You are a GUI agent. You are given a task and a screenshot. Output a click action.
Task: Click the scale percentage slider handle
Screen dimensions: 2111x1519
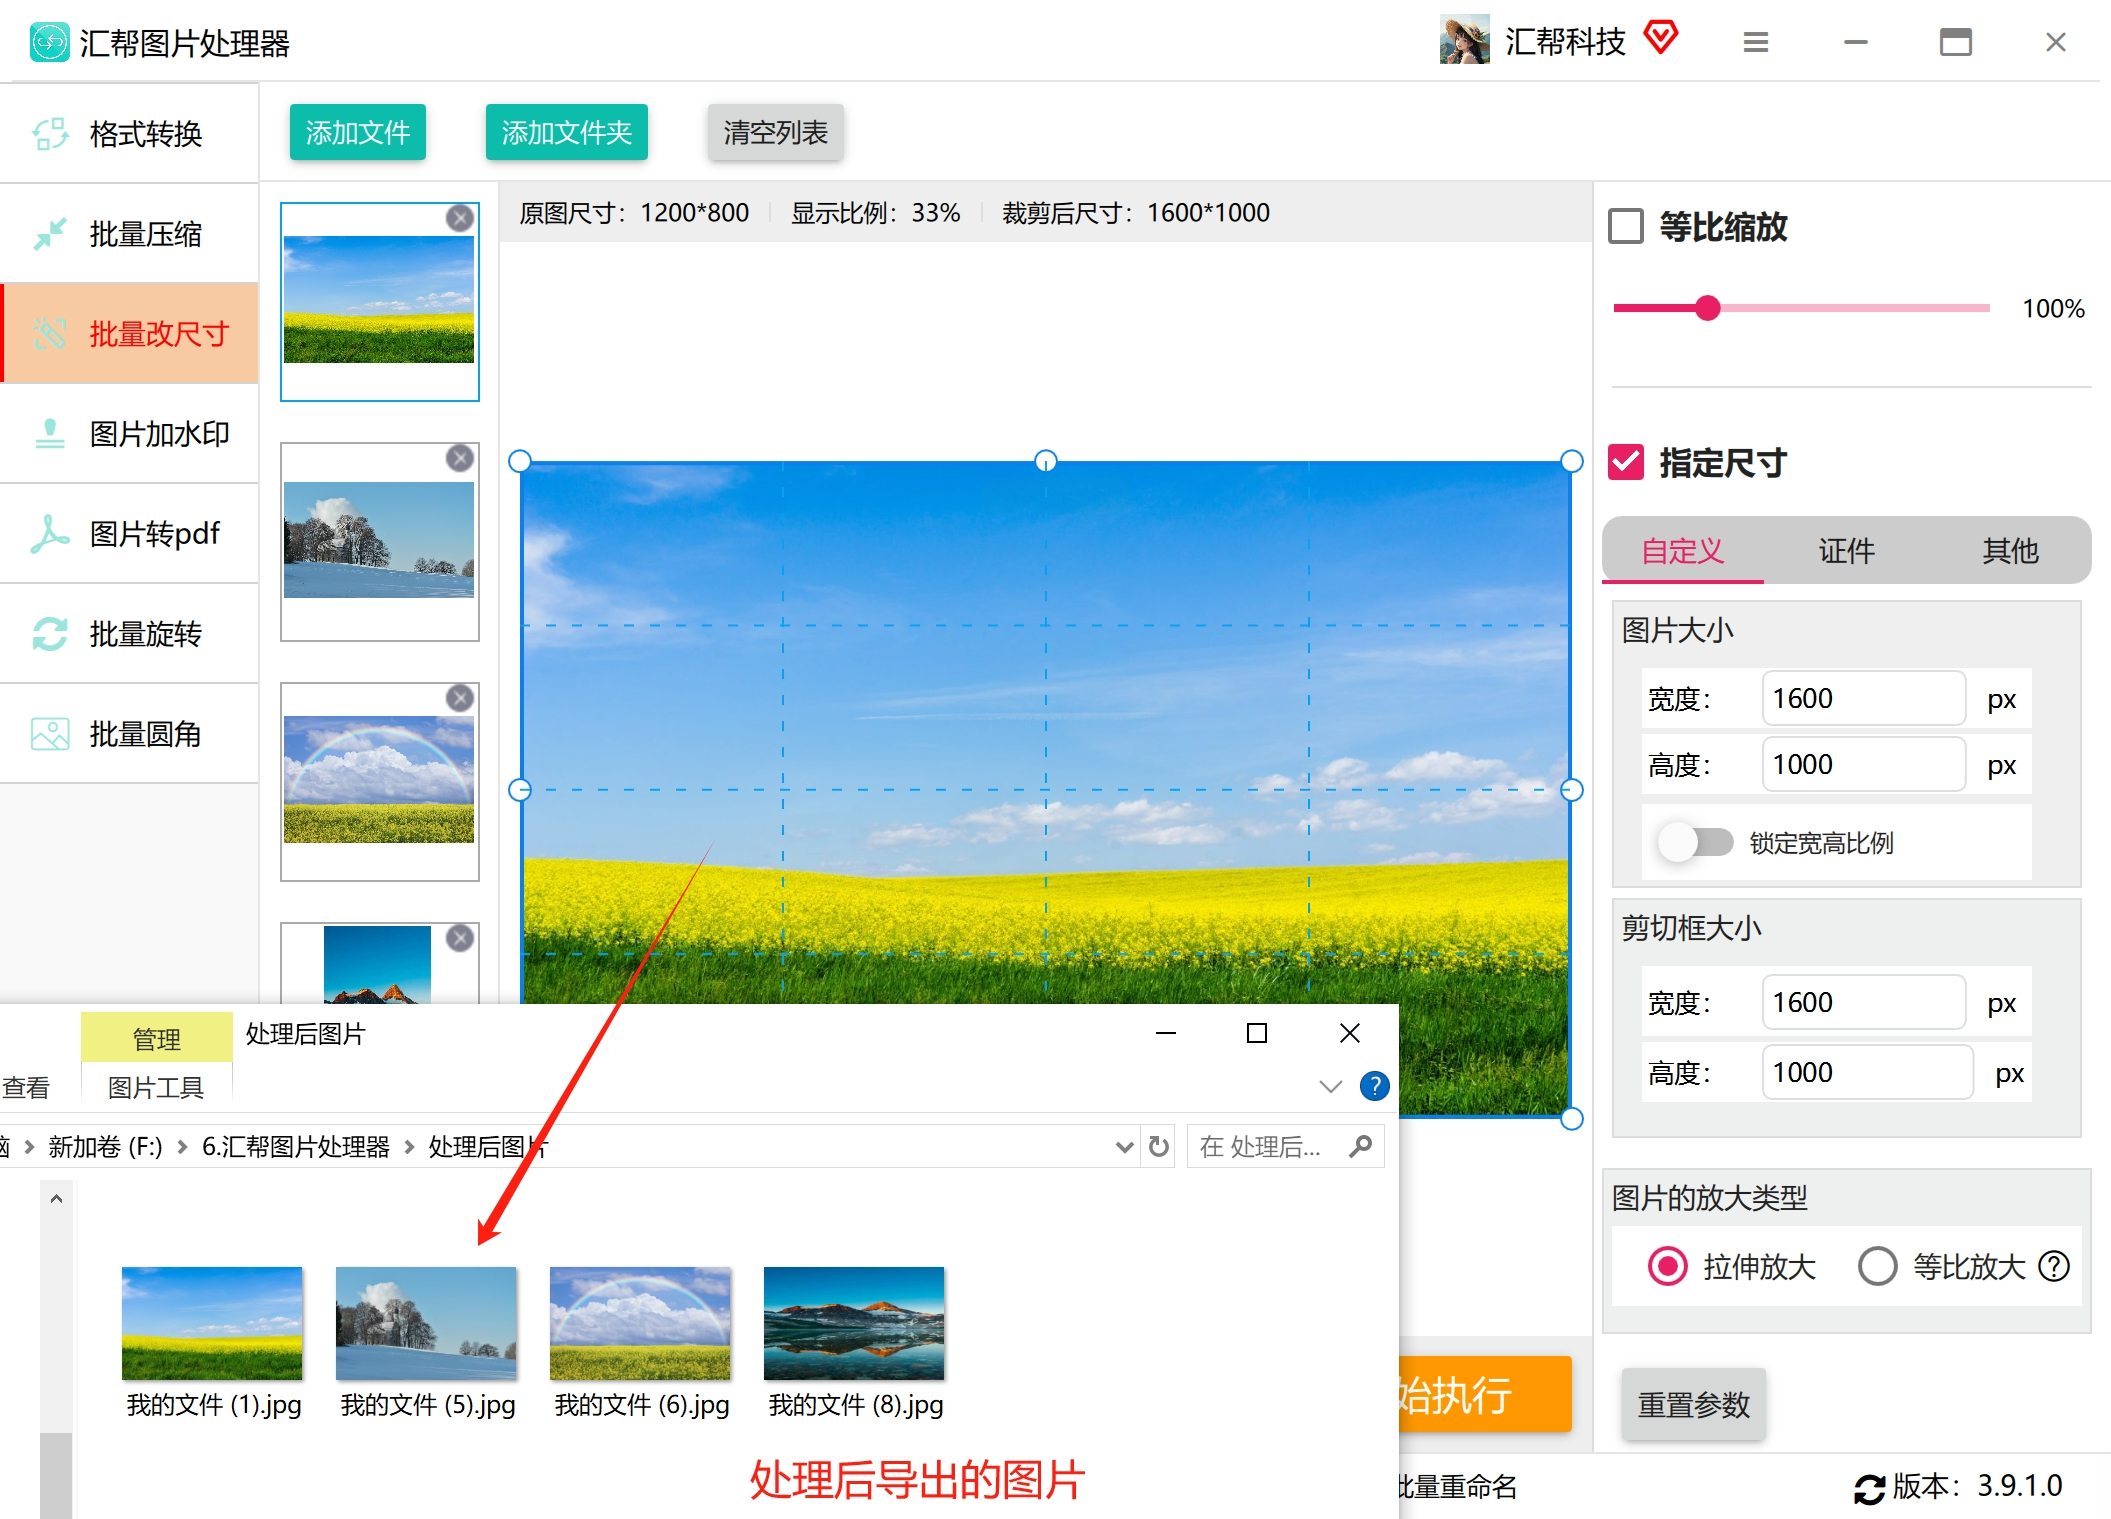click(1708, 308)
